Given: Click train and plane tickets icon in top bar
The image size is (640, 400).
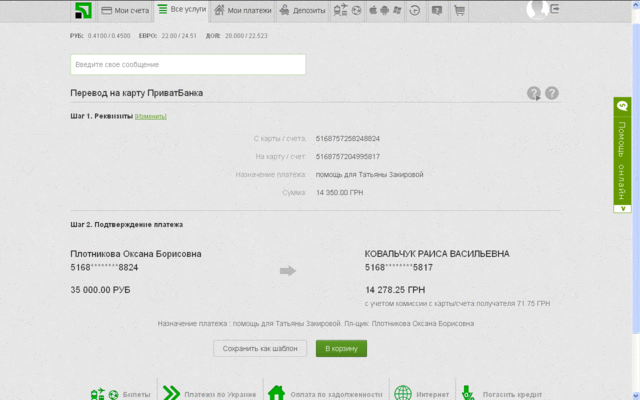Looking at the screenshot, I should [340, 10].
